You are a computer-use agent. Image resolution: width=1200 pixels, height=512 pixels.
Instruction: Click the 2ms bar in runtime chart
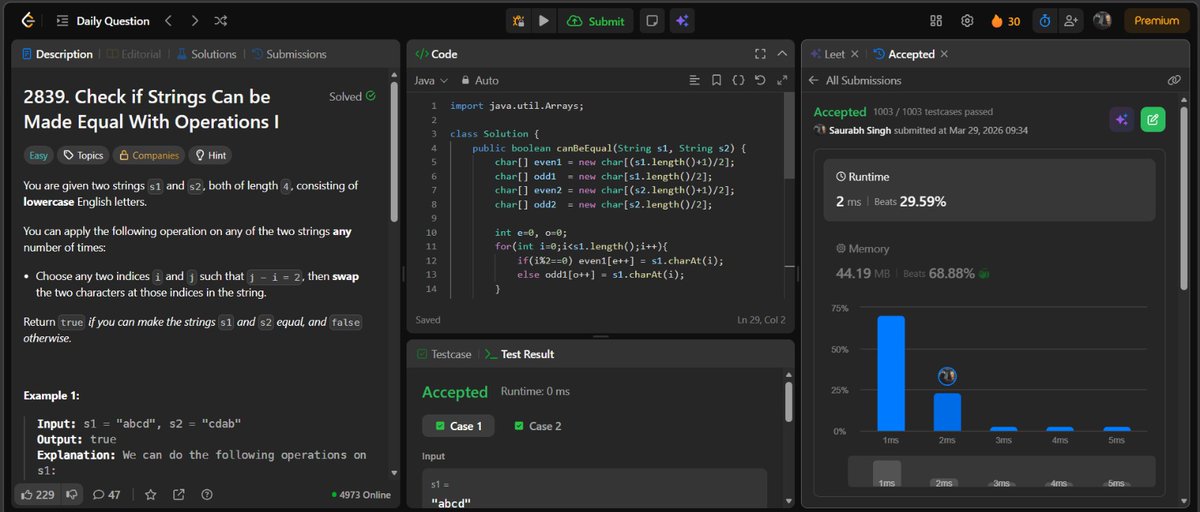click(x=947, y=412)
